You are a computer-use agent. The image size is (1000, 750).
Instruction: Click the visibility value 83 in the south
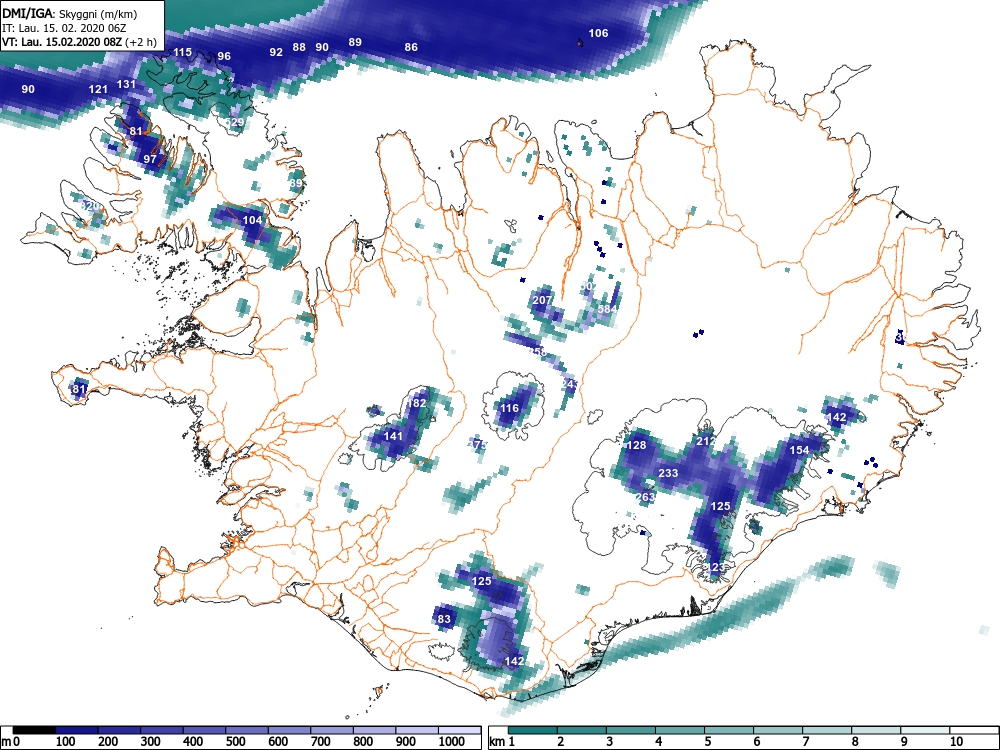(x=444, y=619)
